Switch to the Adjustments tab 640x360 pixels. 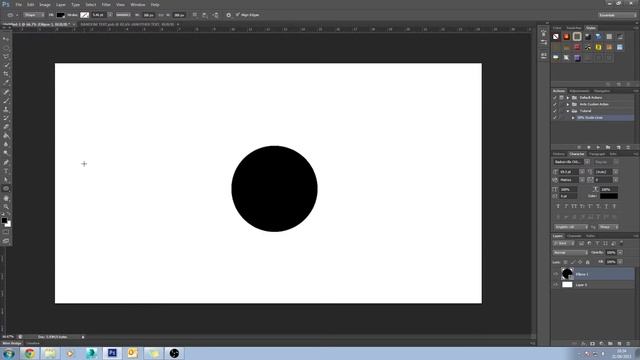tap(579, 91)
